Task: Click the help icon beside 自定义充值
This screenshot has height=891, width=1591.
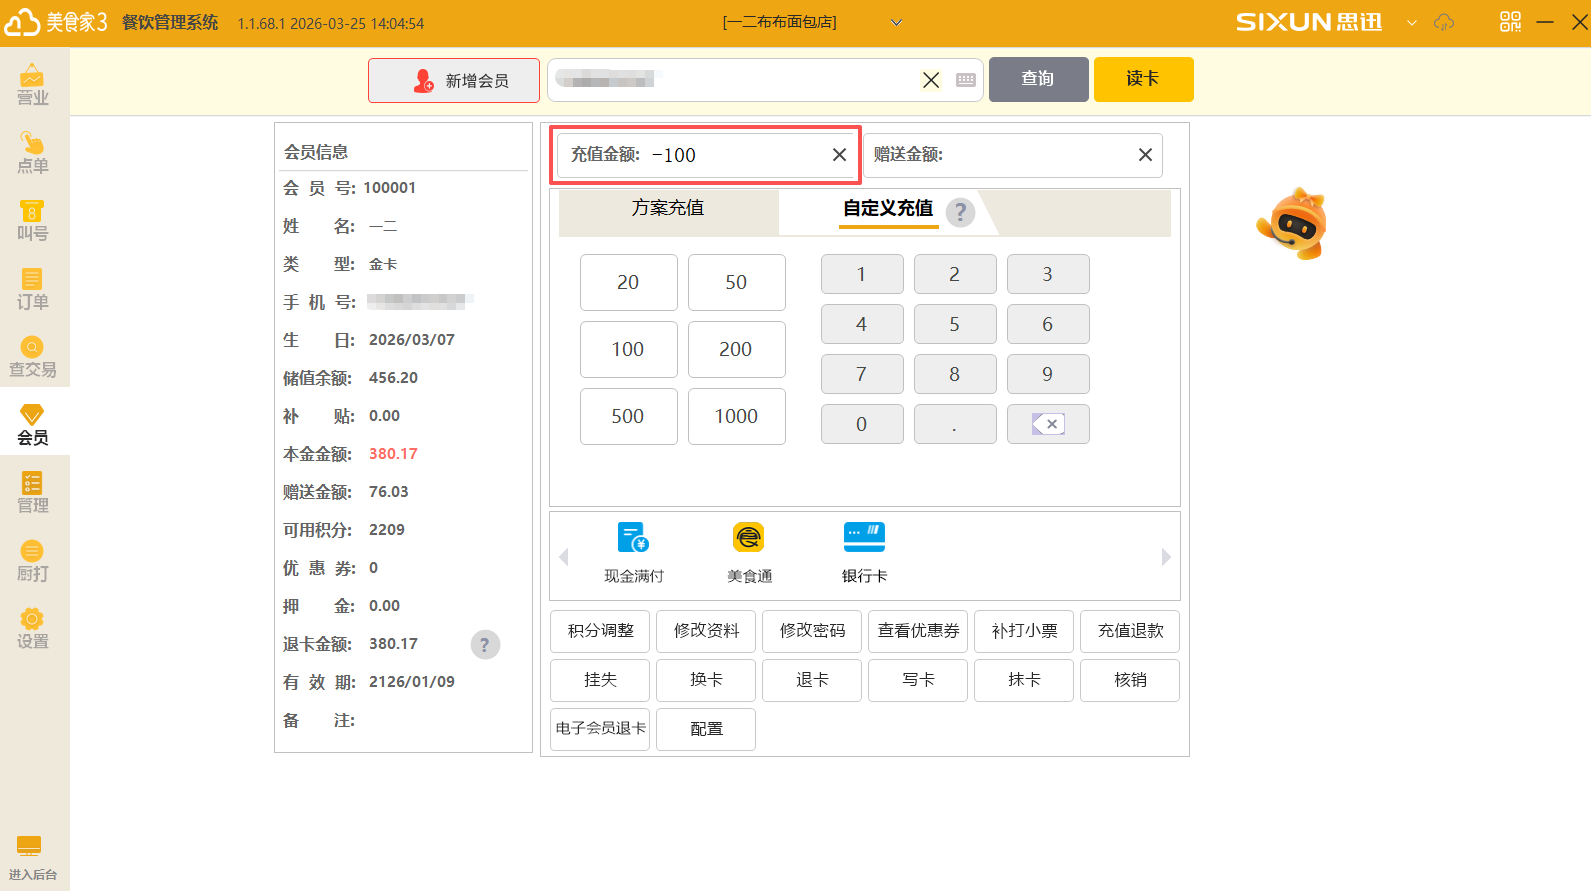Action: click(x=960, y=212)
